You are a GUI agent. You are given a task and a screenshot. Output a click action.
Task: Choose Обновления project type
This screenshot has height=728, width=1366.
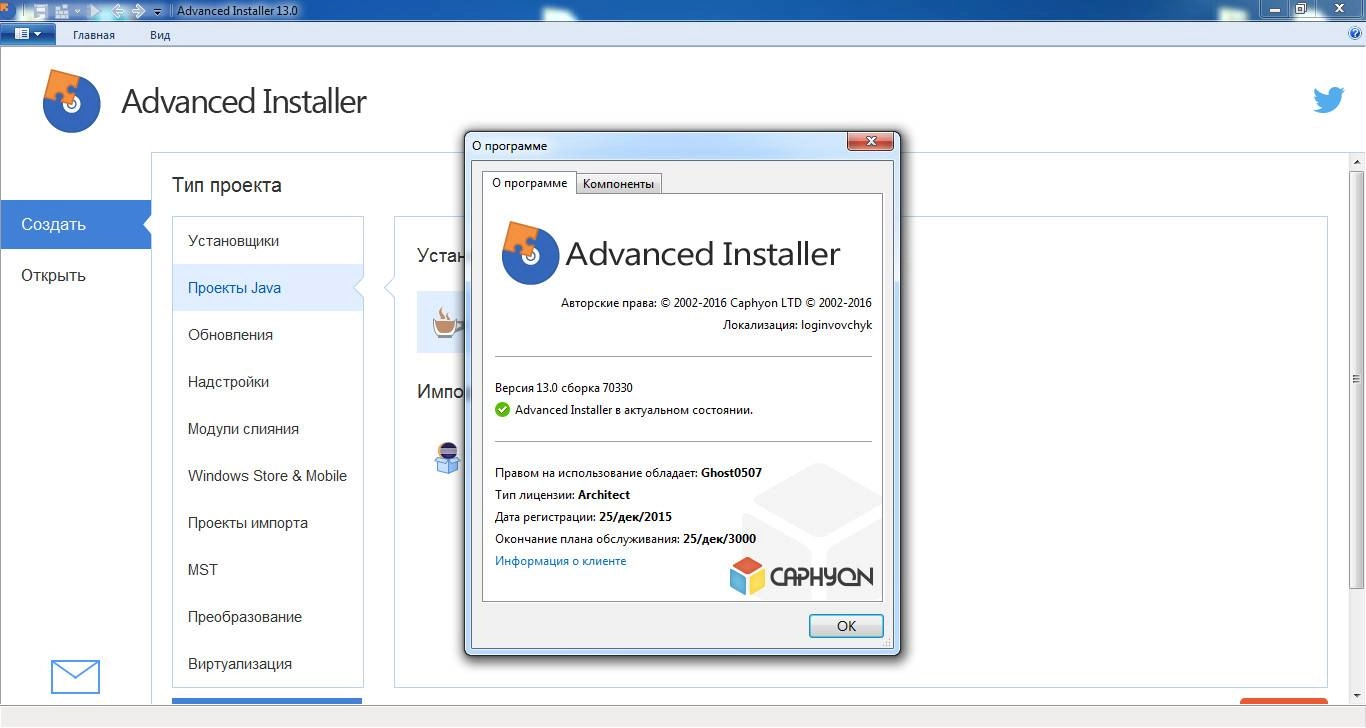[267, 335]
